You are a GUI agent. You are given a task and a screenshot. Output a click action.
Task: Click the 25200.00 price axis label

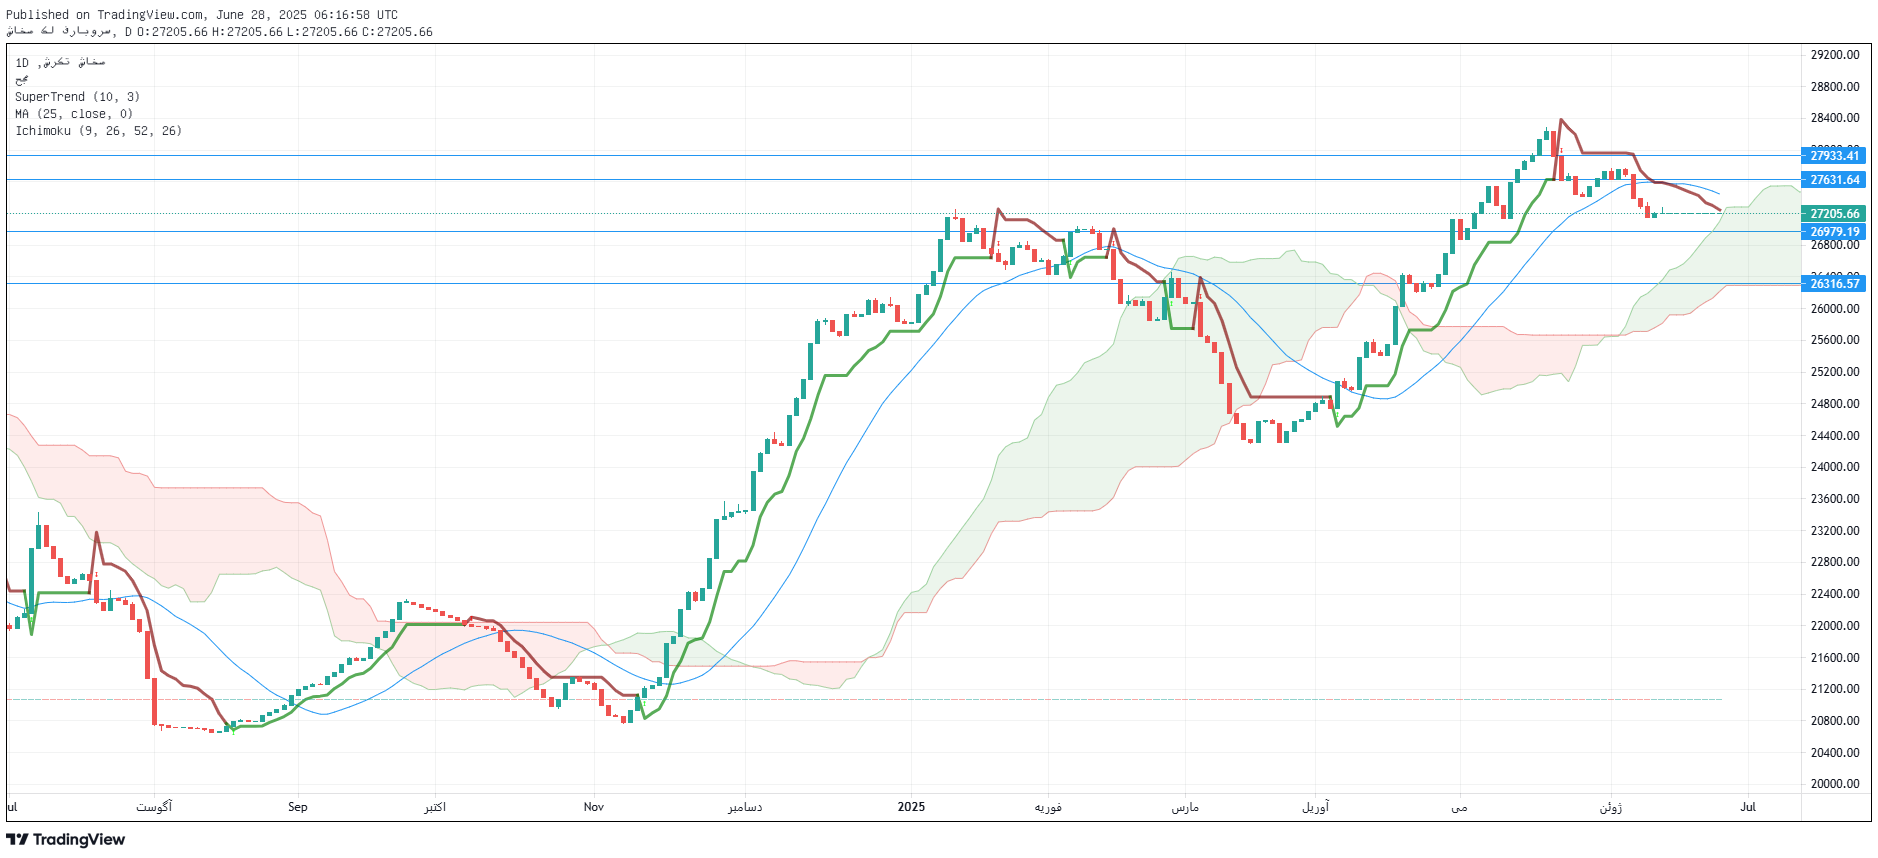click(1835, 372)
